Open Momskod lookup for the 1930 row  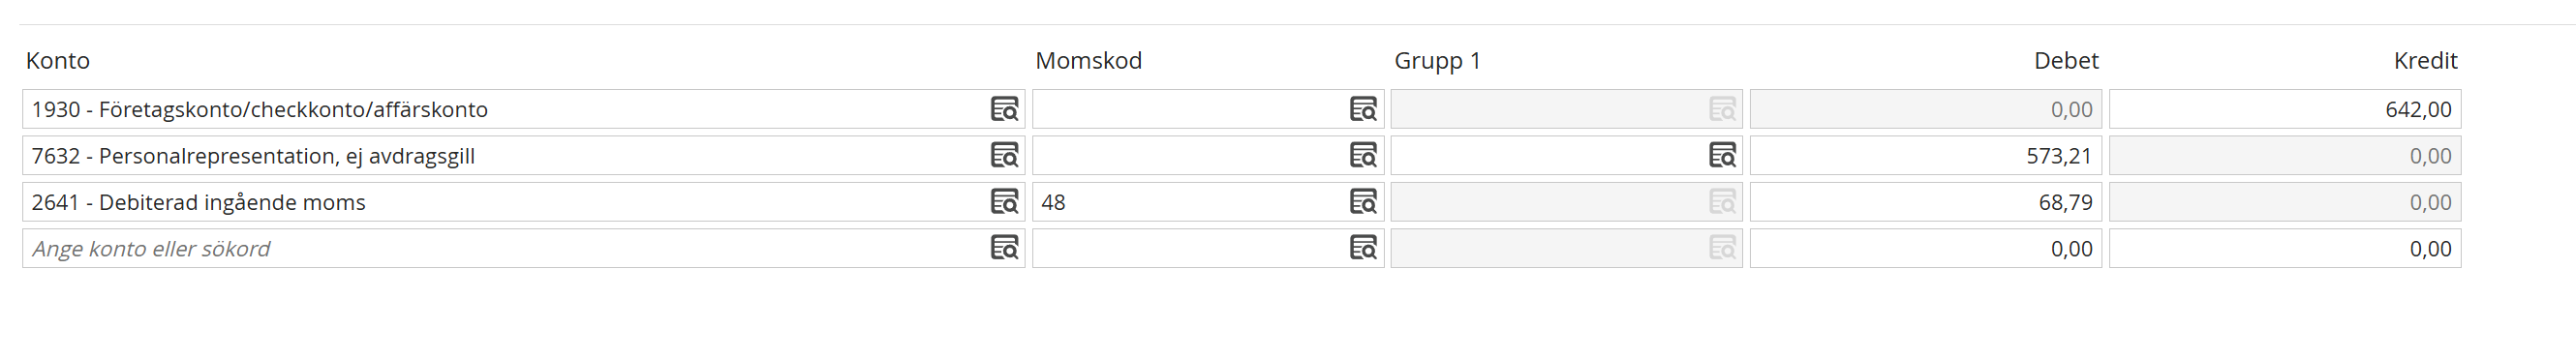(x=1363, y=109)
